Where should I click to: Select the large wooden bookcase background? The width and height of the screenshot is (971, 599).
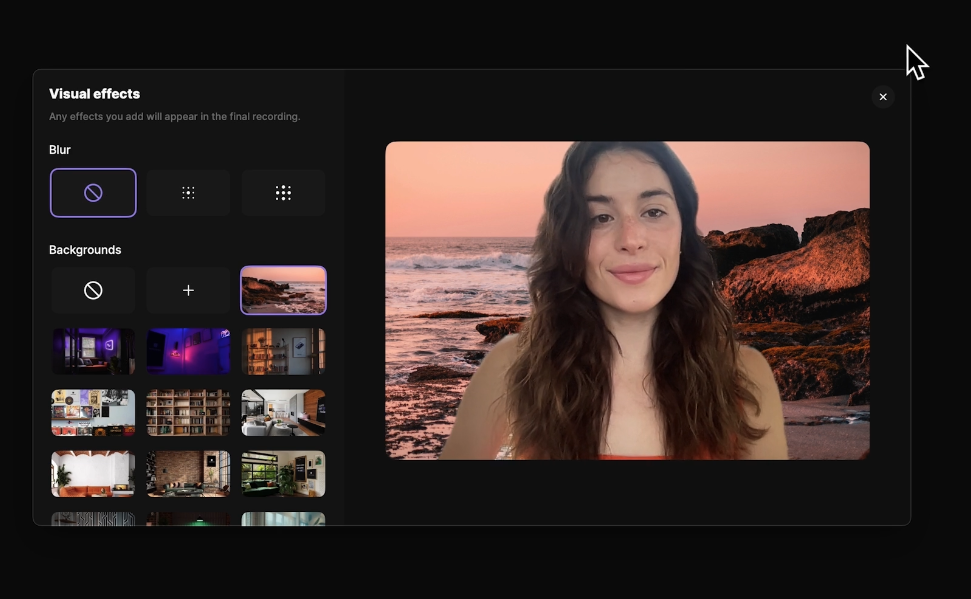coord(188,413)
